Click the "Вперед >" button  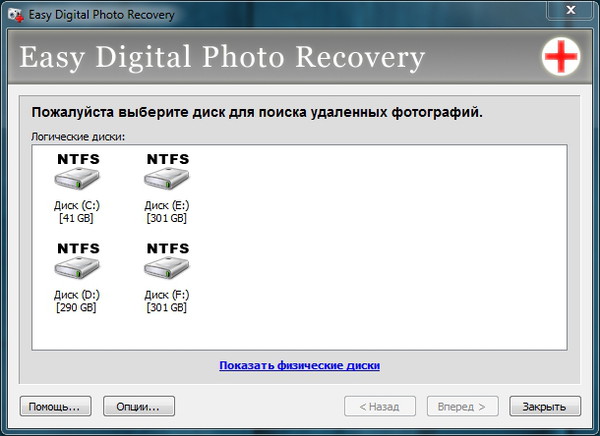(462, 406)
